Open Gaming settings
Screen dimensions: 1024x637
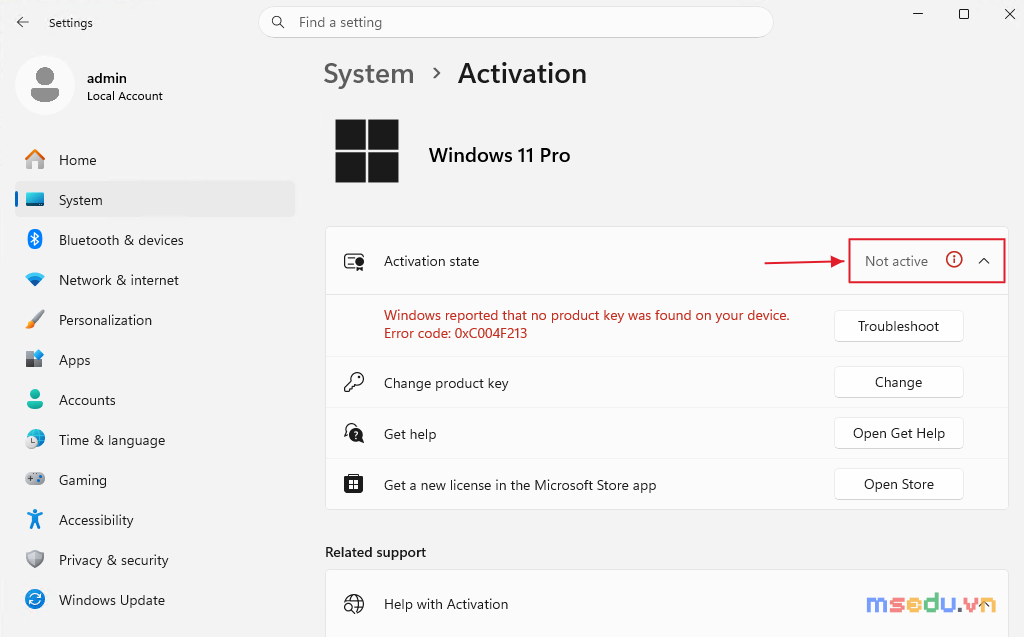pos(155,480)
